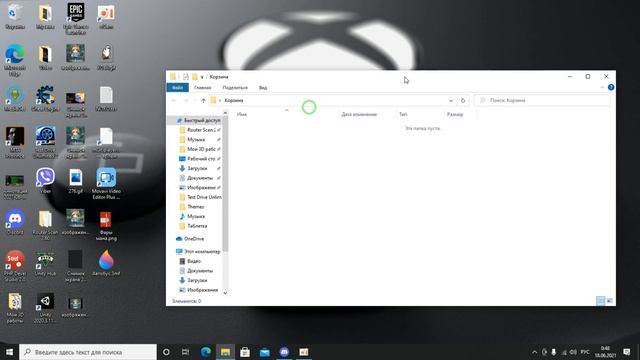Viewport: 640px width, 360px height.
Task: Open the quick access toolbar customize dropdown
Action: (202, 77)
